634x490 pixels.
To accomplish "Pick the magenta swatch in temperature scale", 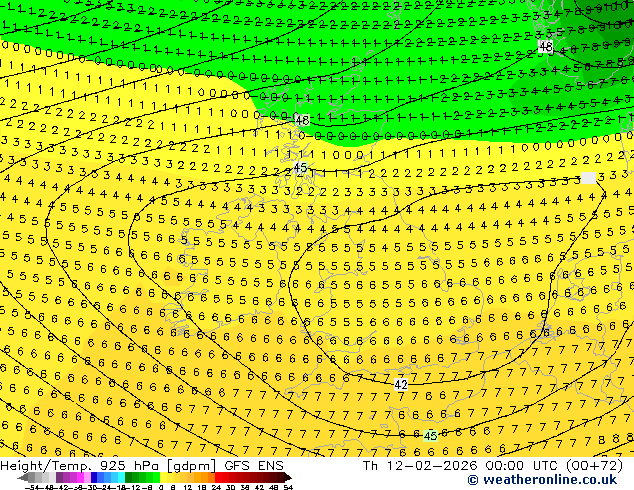I will [x=80, y=478].
